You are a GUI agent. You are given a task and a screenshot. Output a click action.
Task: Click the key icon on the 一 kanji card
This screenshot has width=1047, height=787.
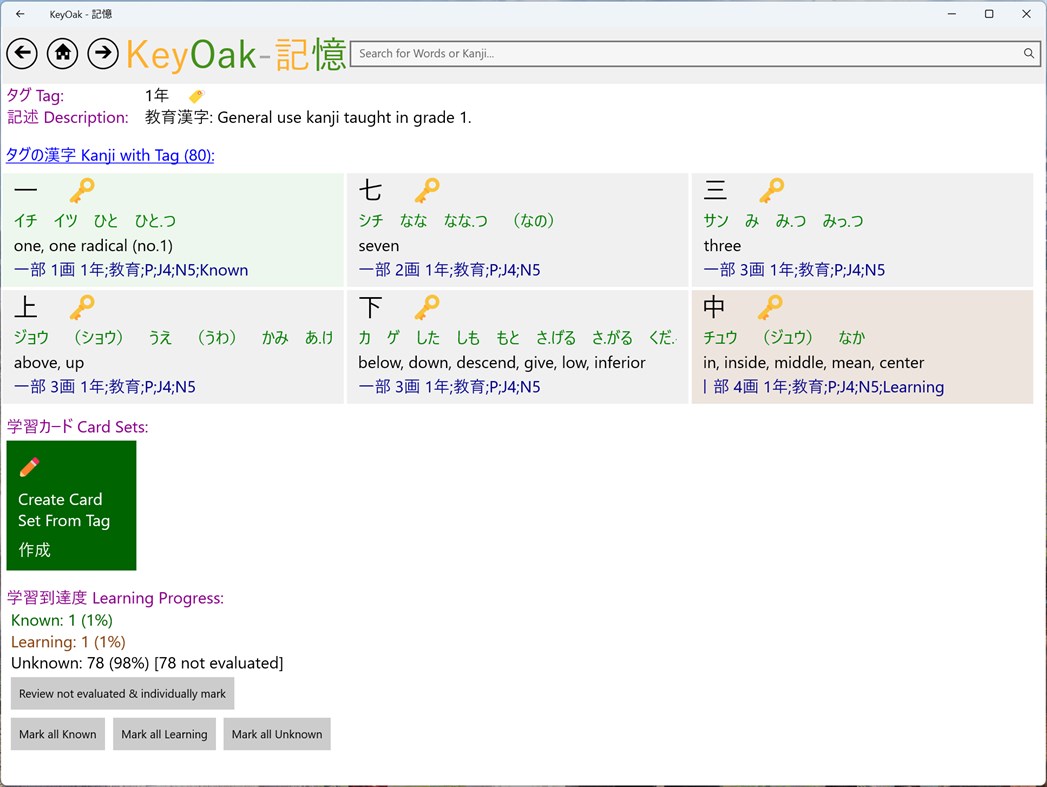coord(82,190)
